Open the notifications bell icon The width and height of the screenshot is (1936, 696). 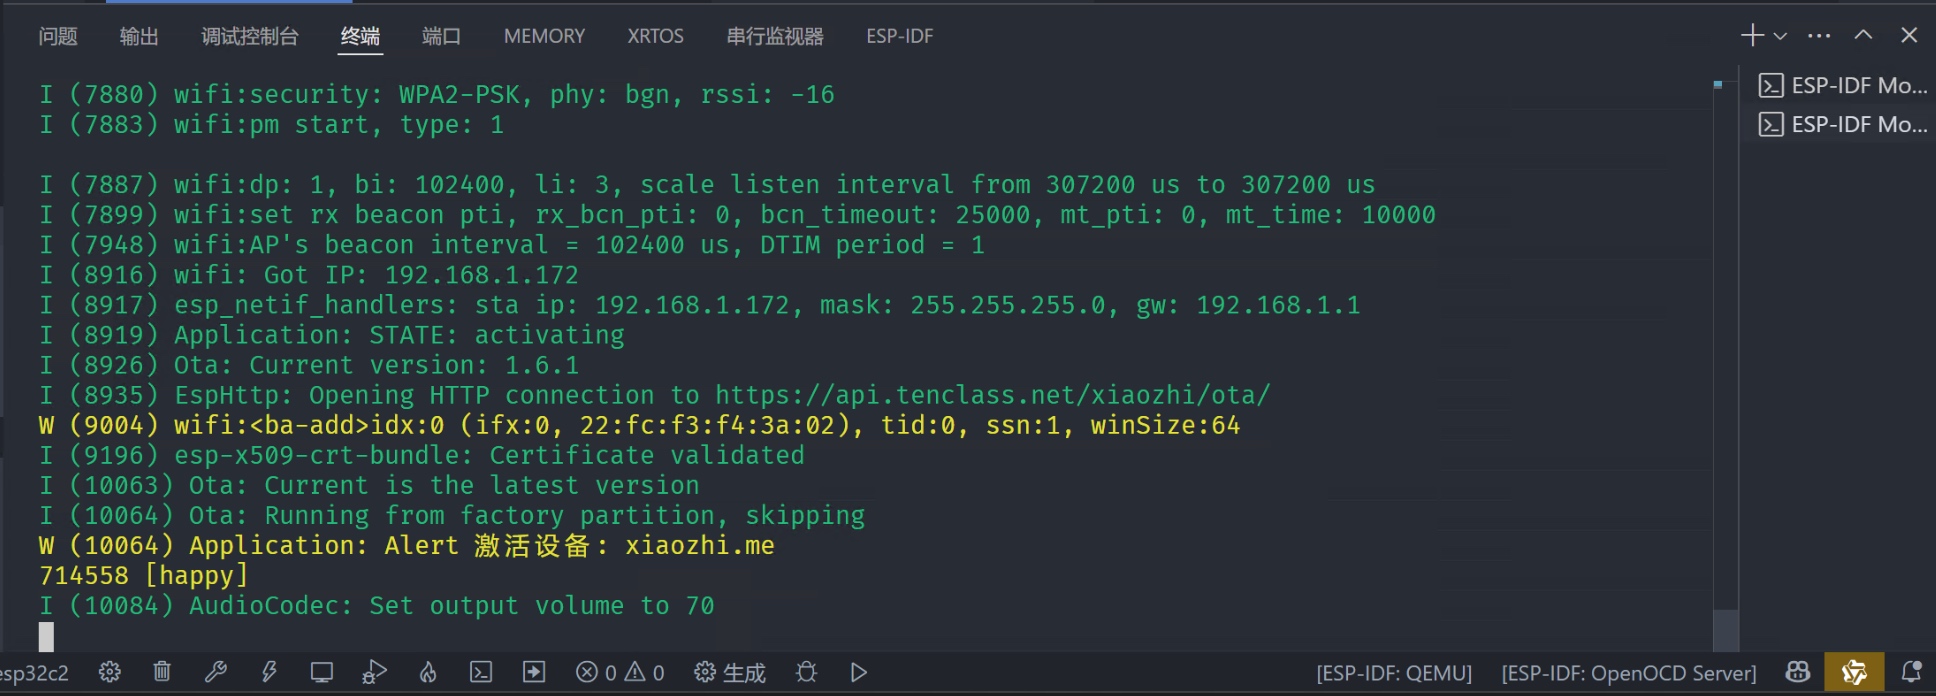(x=1911, y=672)
